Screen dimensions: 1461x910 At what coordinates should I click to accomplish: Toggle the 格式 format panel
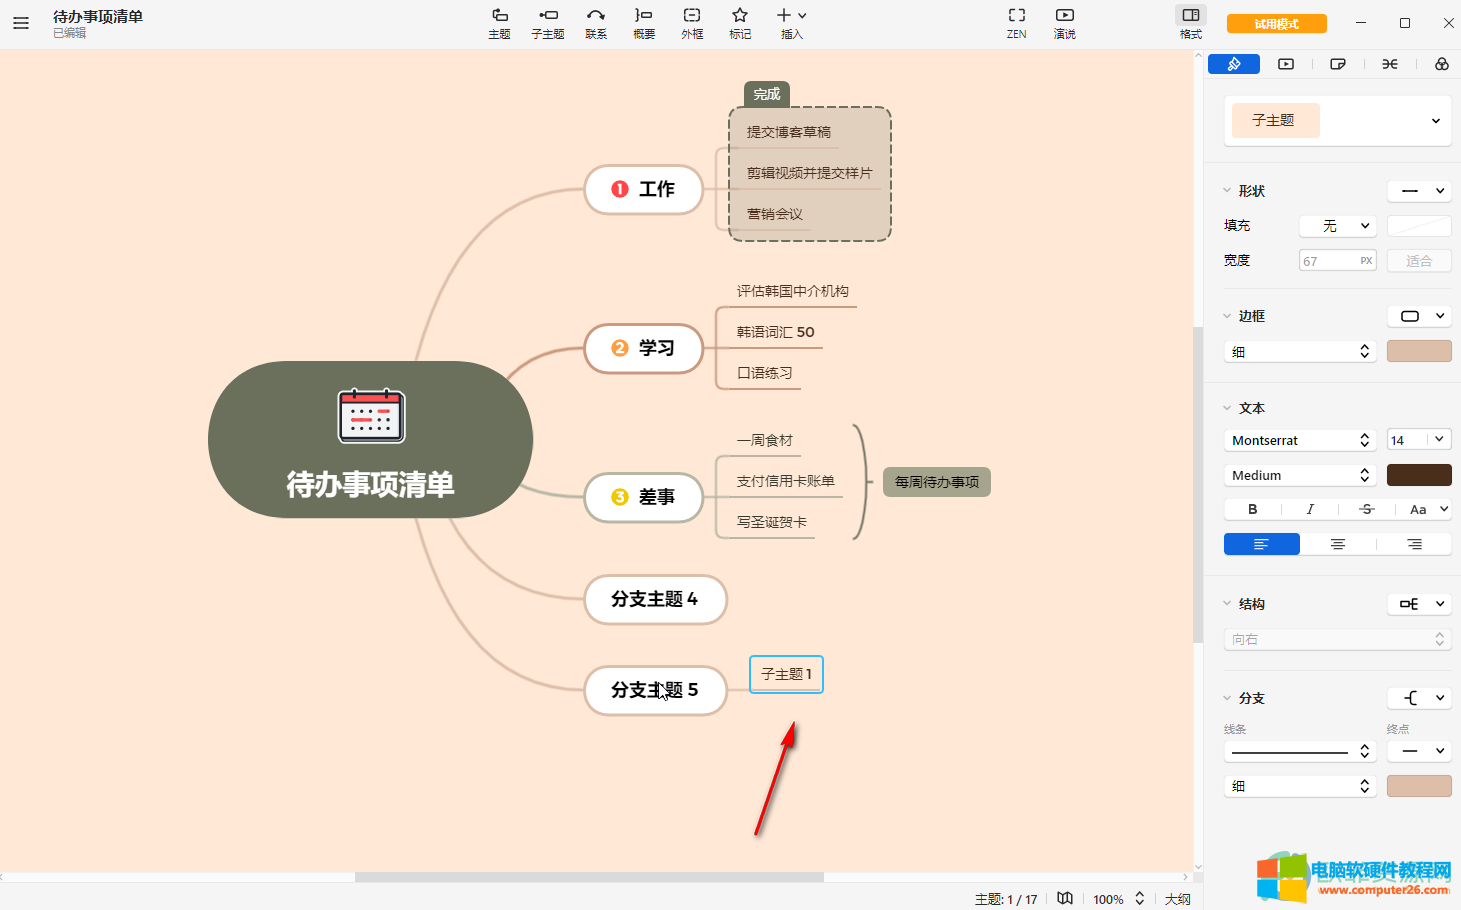click(x=1191, y=23)
